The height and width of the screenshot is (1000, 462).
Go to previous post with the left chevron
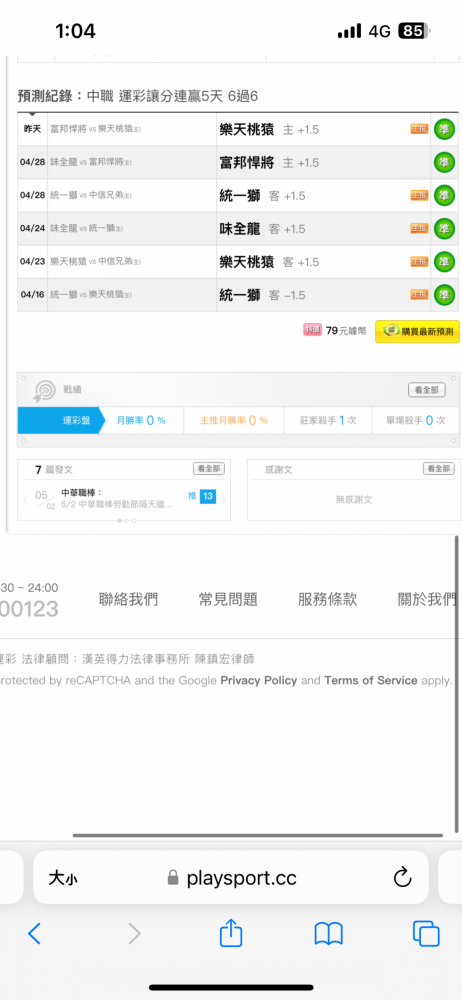pos(26,499)
